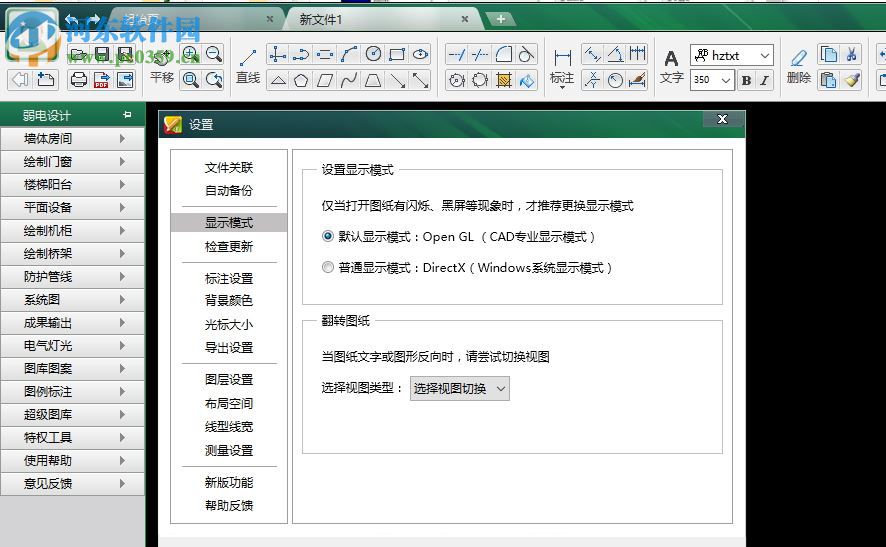Select Open GL default display mode
Image resolution: width=886 pixels, height=547 pixels.
328,236
